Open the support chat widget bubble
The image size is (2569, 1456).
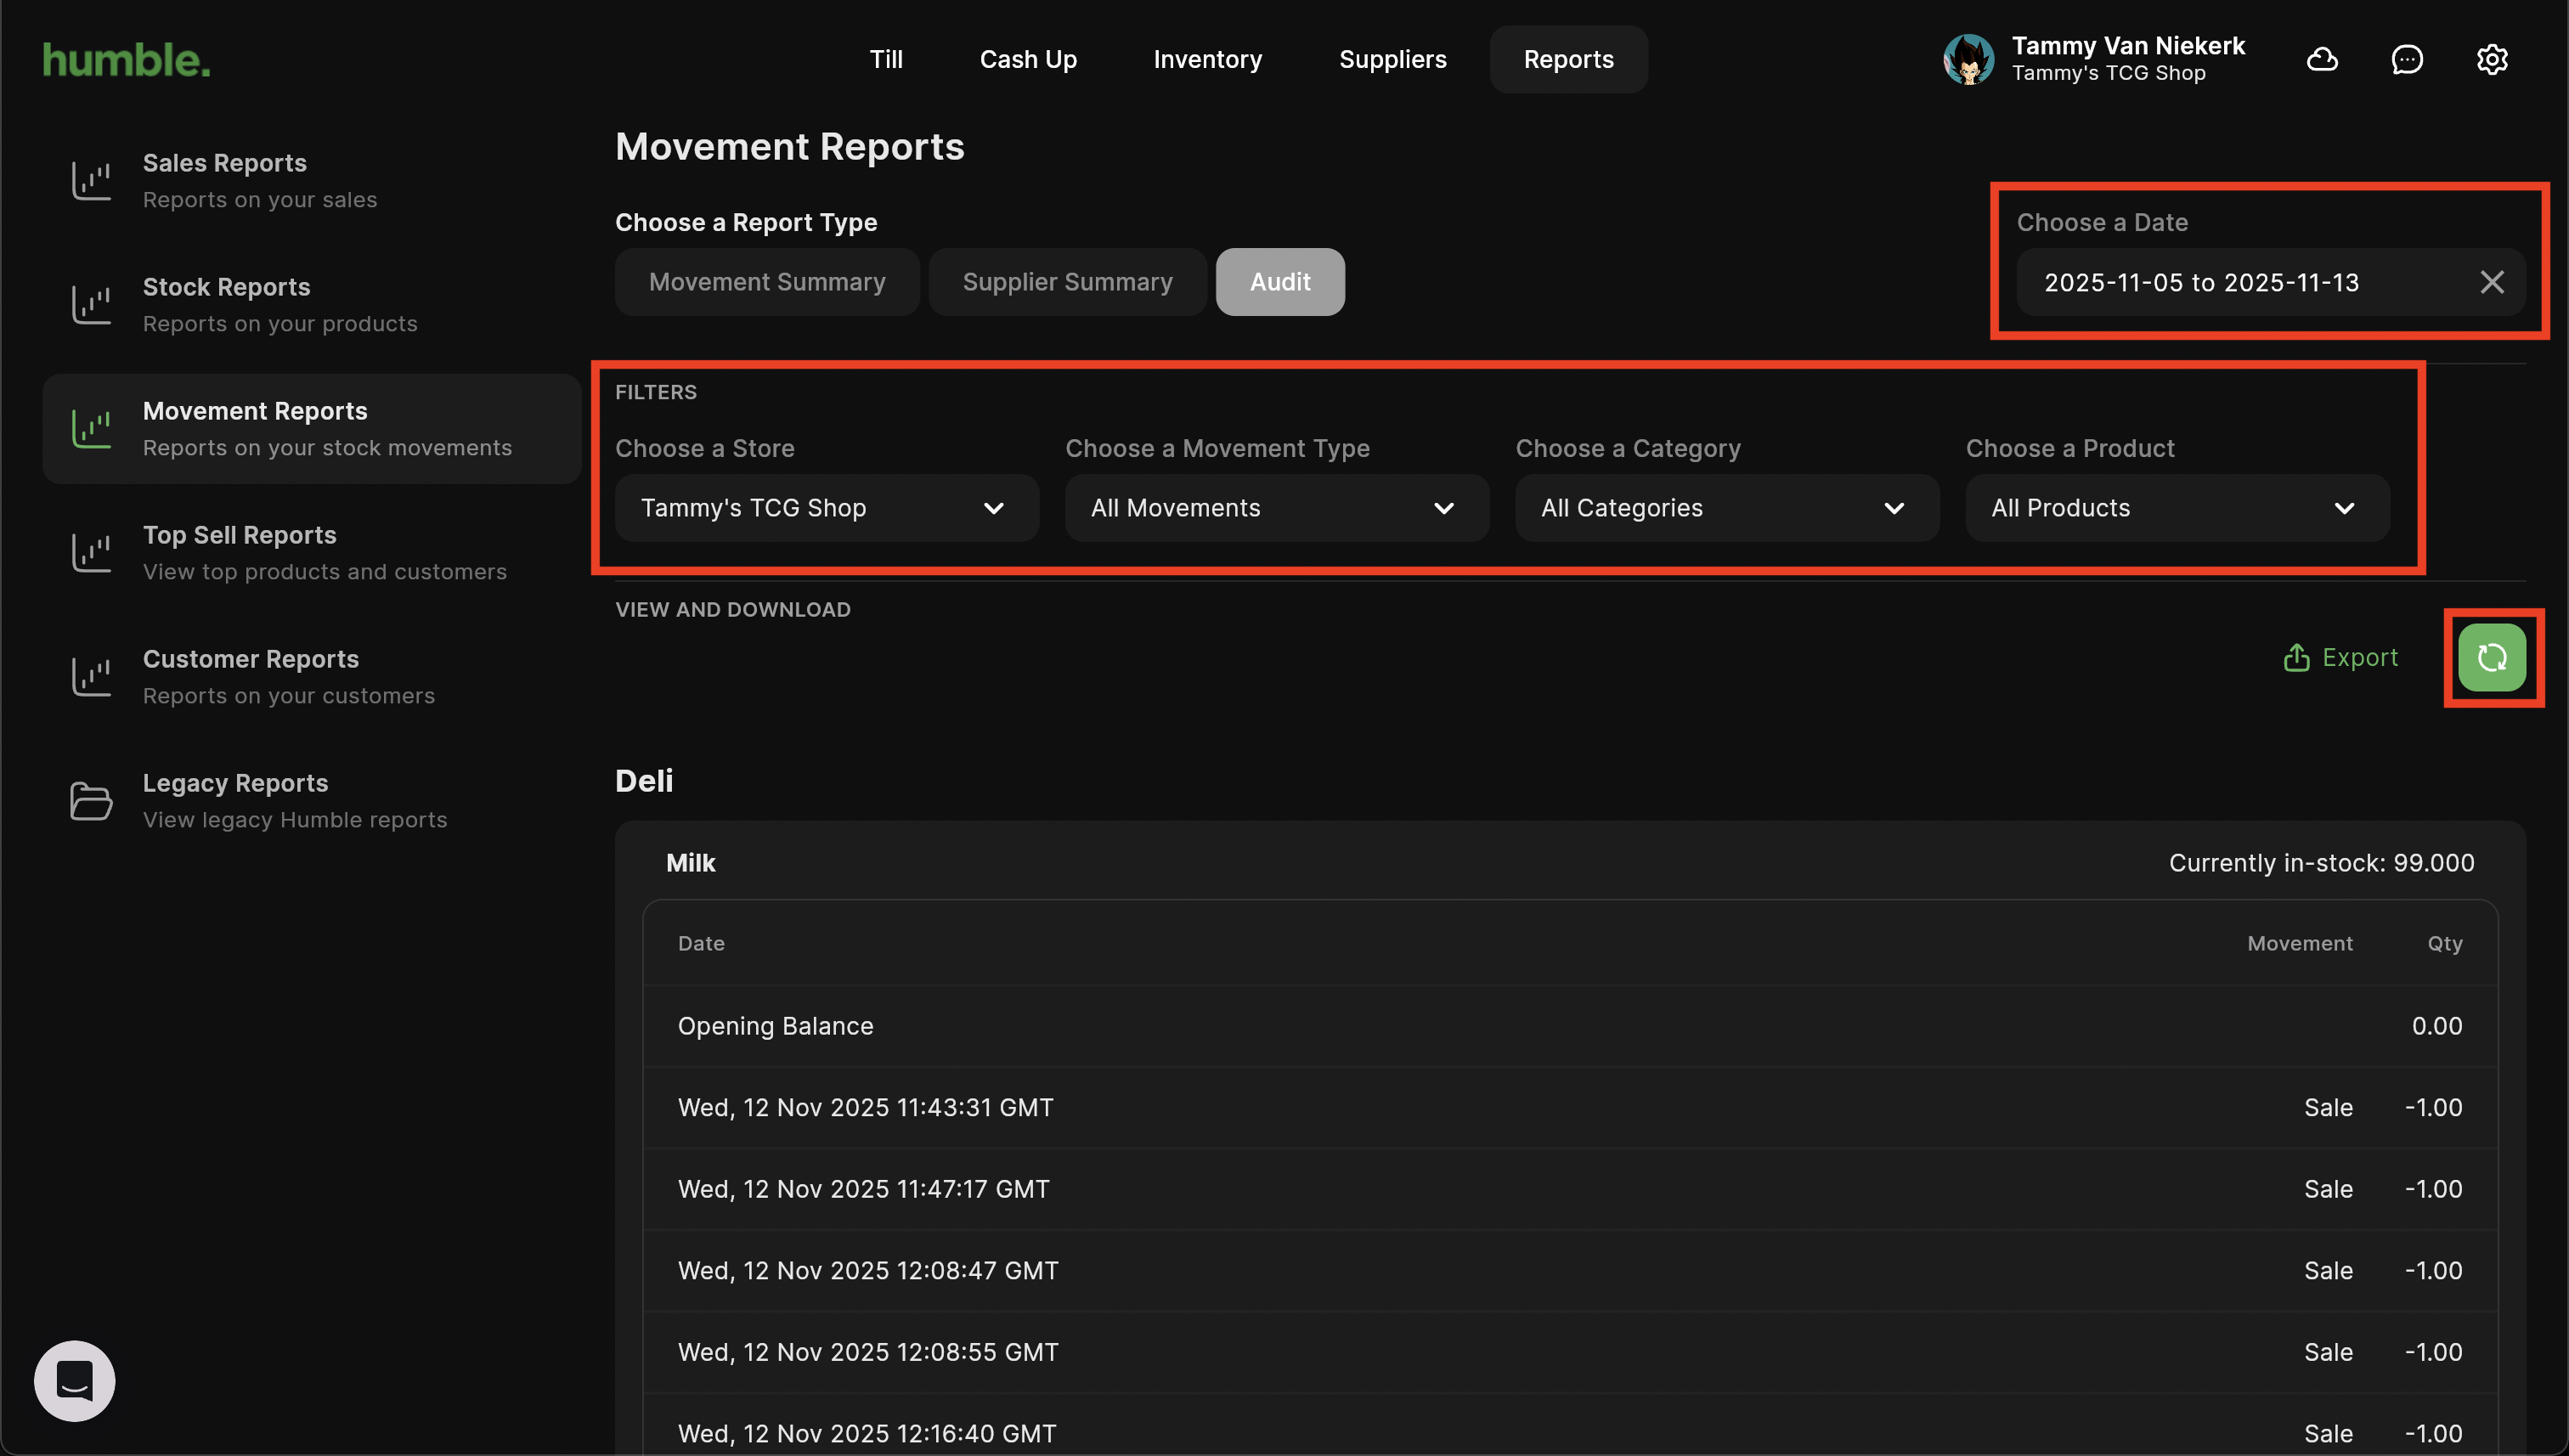[x=75, y=1380]
